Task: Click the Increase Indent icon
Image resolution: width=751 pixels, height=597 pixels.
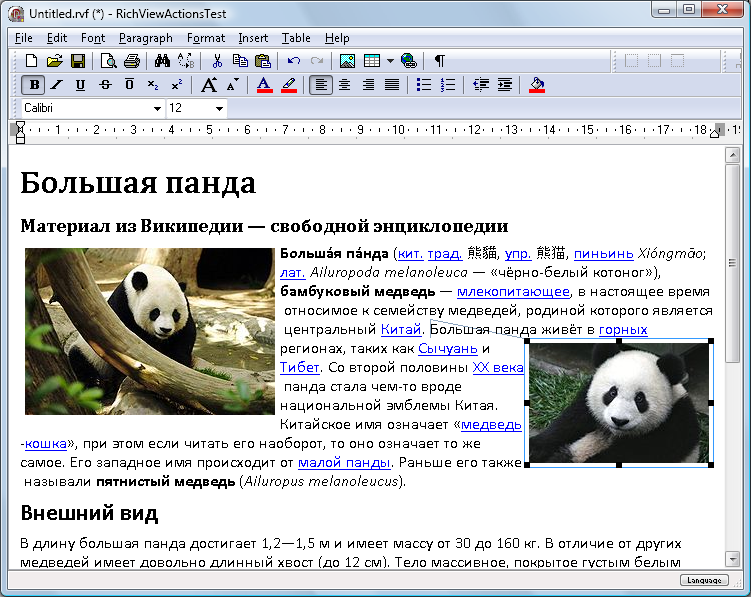Action: click(x=504, y=85)
